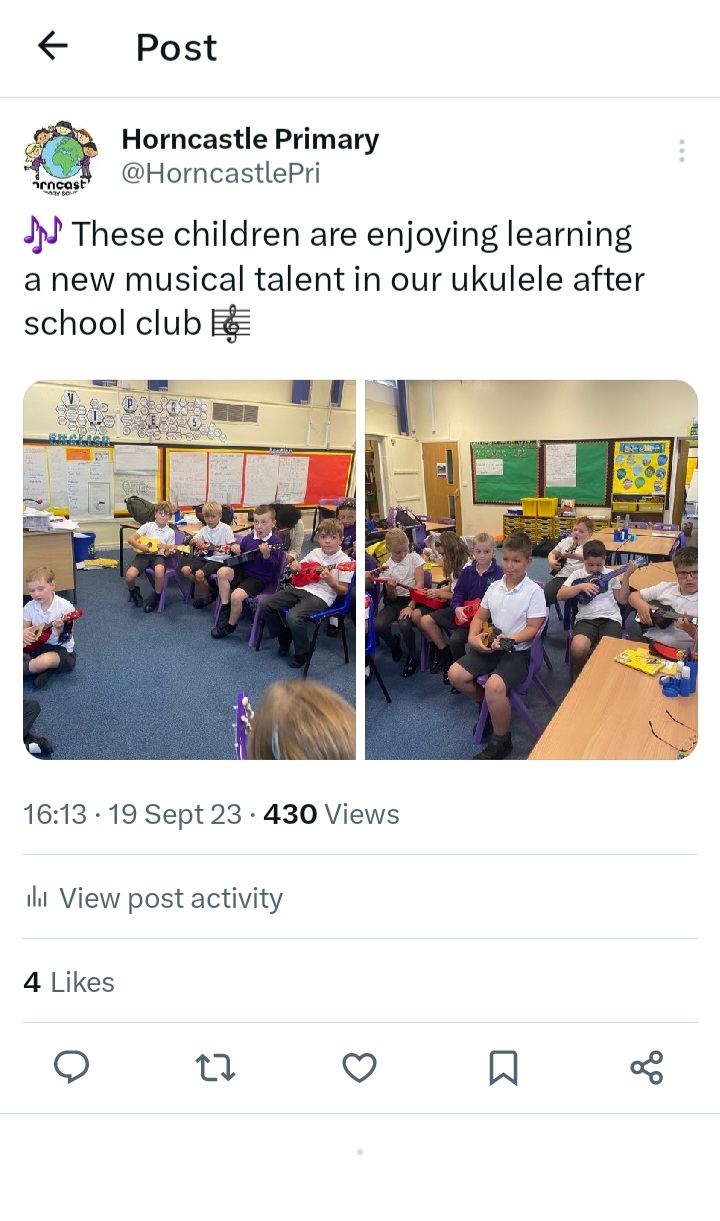This screenshot has height=1221, width=720.
Task: Bookmark this post
Action: 503,1068
